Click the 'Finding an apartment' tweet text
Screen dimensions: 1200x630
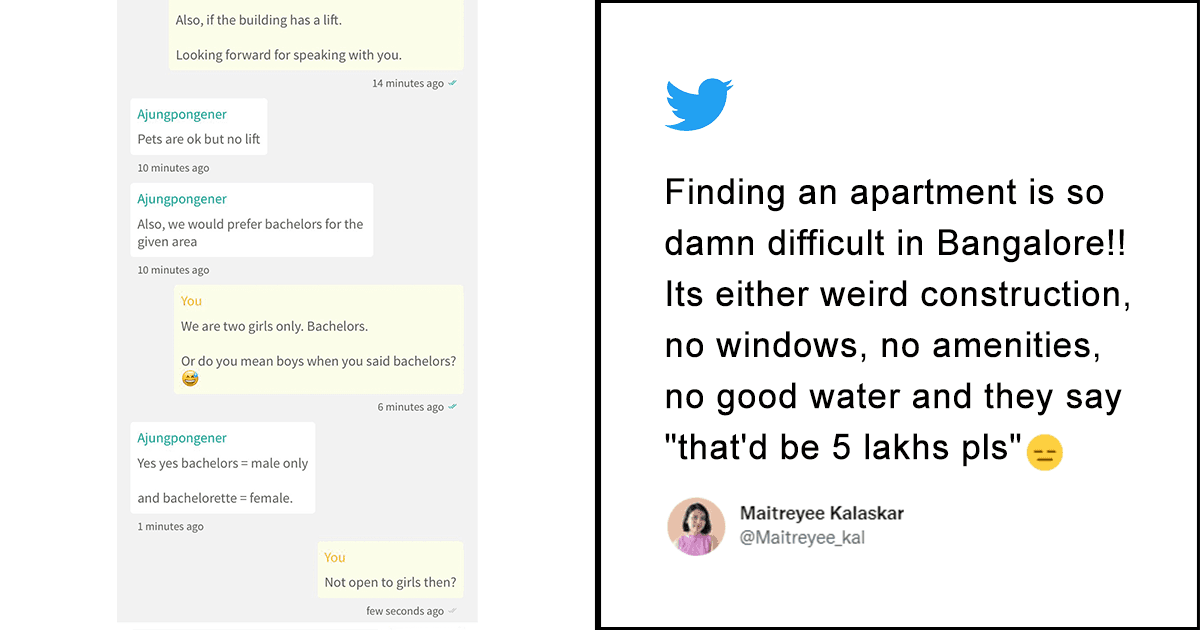coord(896,319)
